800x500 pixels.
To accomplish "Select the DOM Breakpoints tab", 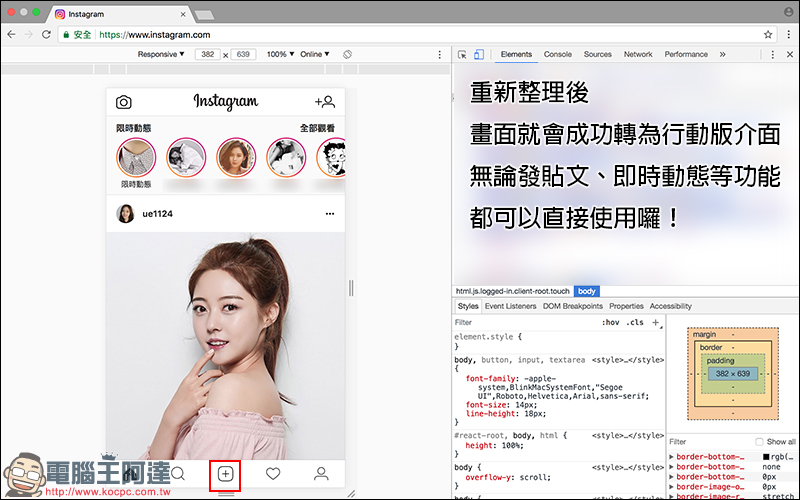I will click(572, 306).
